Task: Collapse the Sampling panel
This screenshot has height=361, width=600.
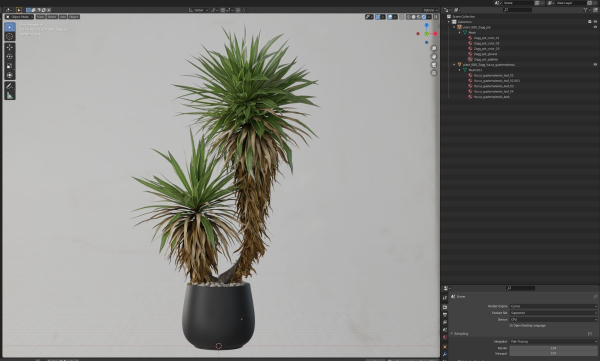Action: [x=452, y=333]
